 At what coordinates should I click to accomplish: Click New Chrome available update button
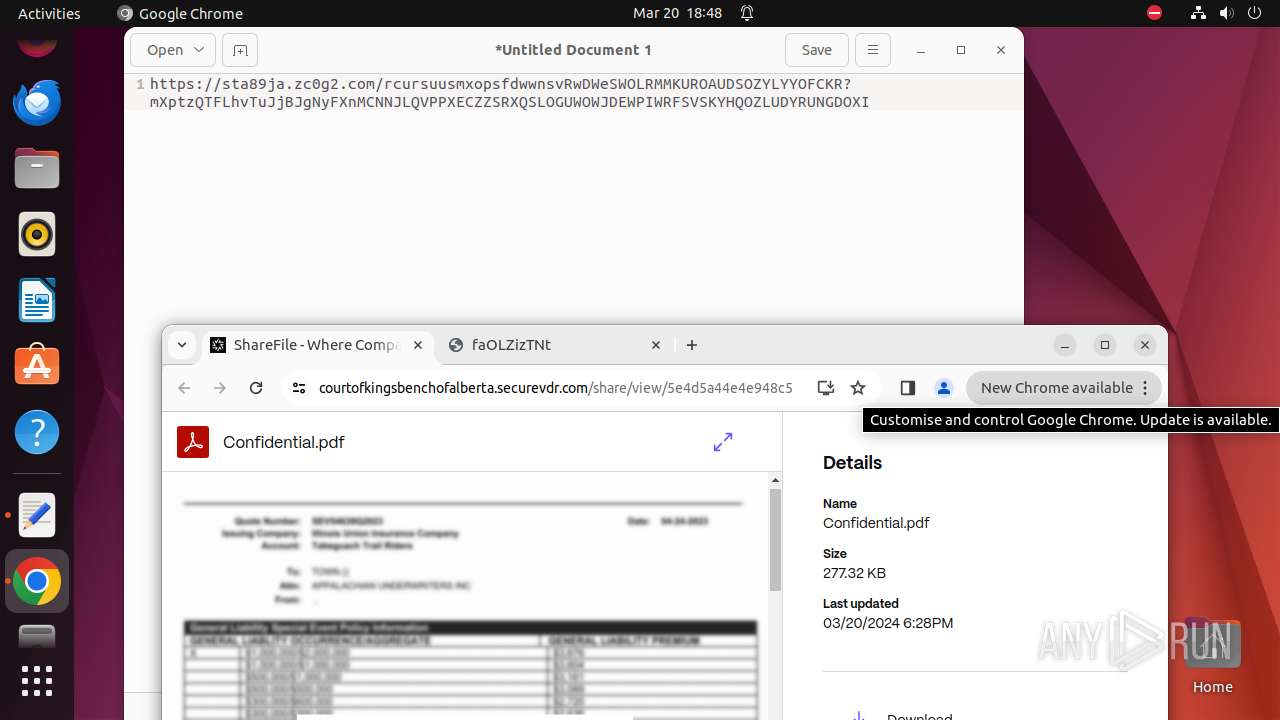point(1064,388)
